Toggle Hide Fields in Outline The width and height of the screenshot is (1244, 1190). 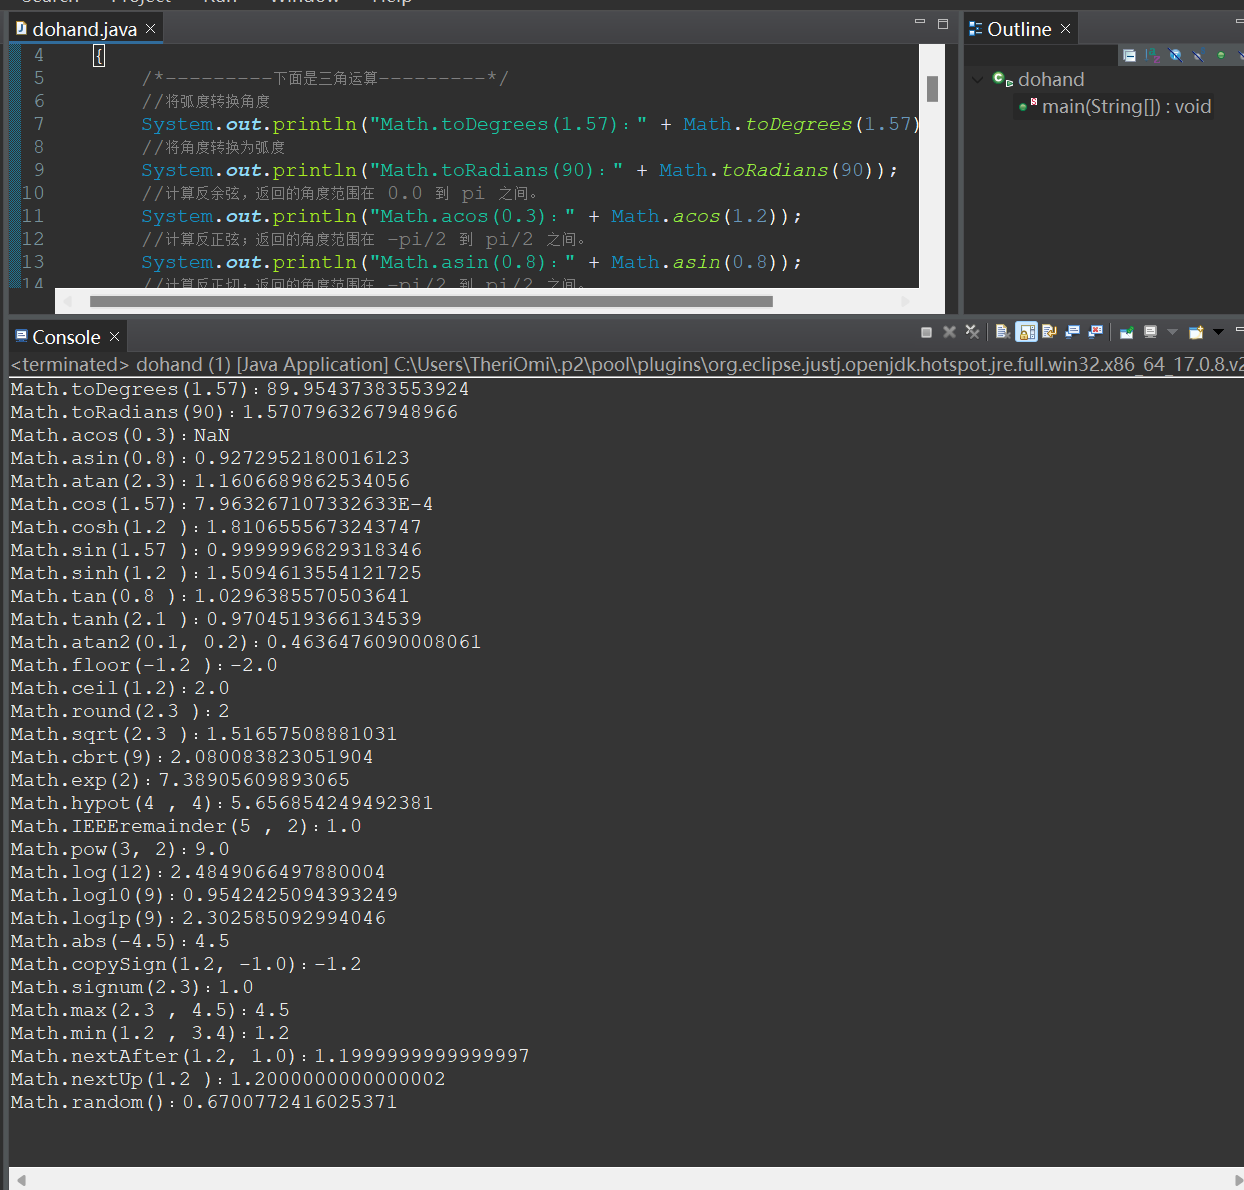[x=1175, y=55]
